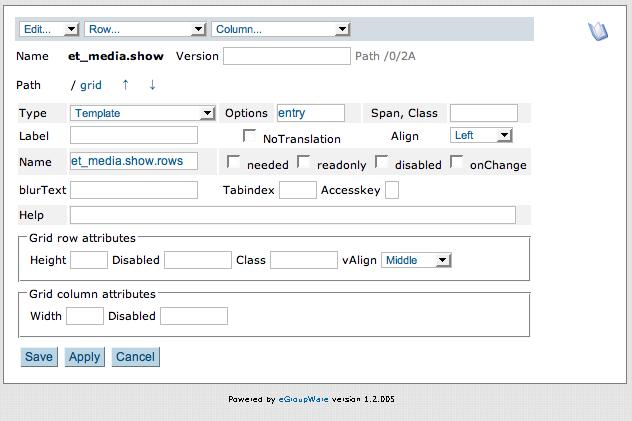This screenshot has width=632, height=421.
Task: Open the Edit... dropdown
Action: tap(49, 29)
